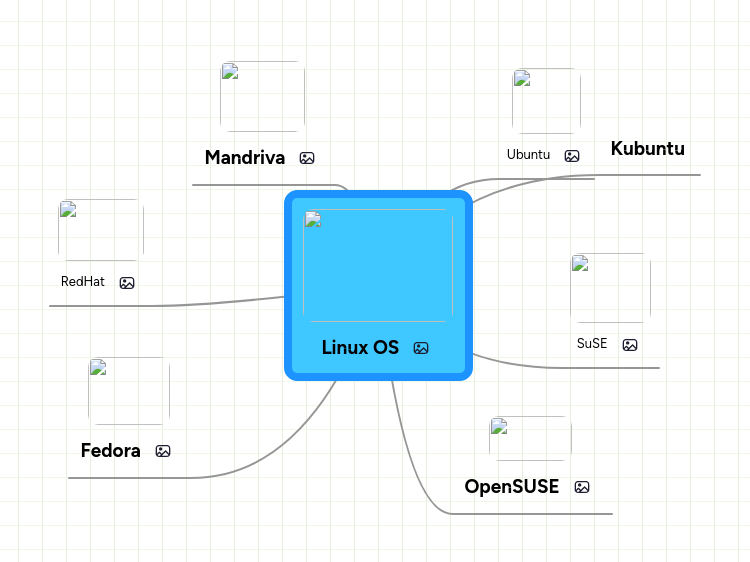
Task: Click the image icon next to OpenSUSE
Action: (582, 487)
